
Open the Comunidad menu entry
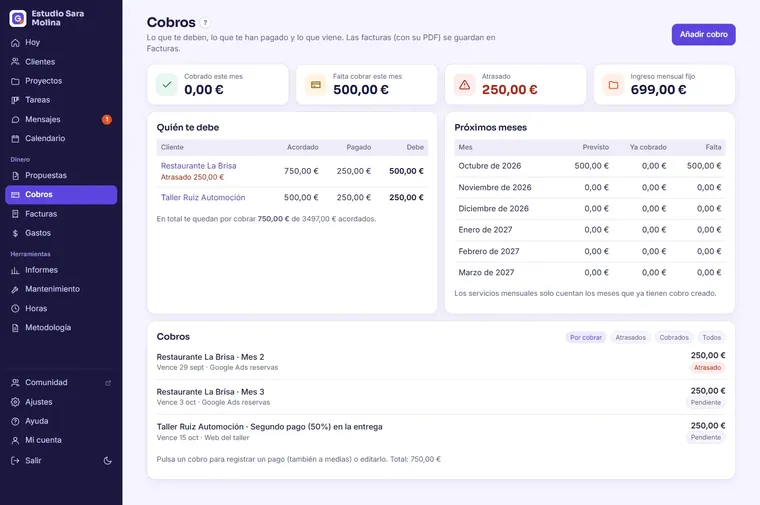(x=61, y=383)
